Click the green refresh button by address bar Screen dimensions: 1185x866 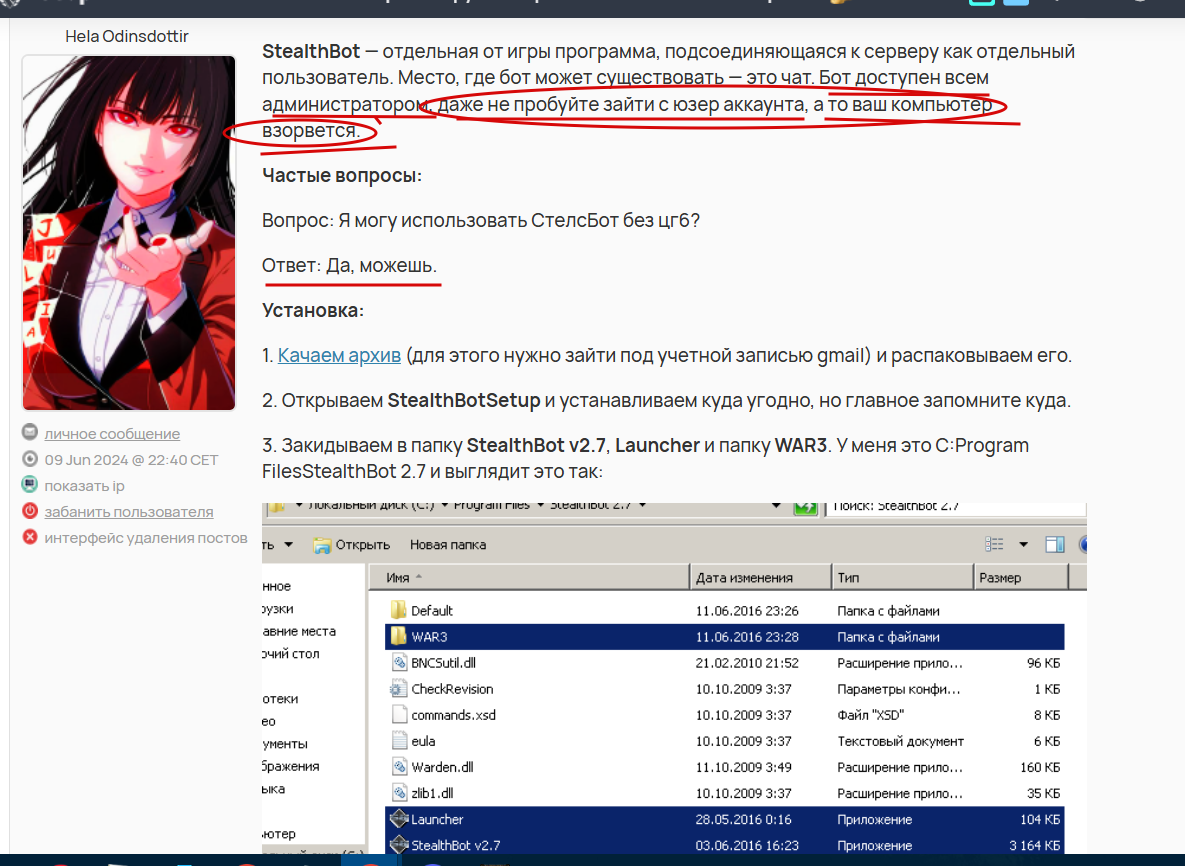click(x=806, y=508)
